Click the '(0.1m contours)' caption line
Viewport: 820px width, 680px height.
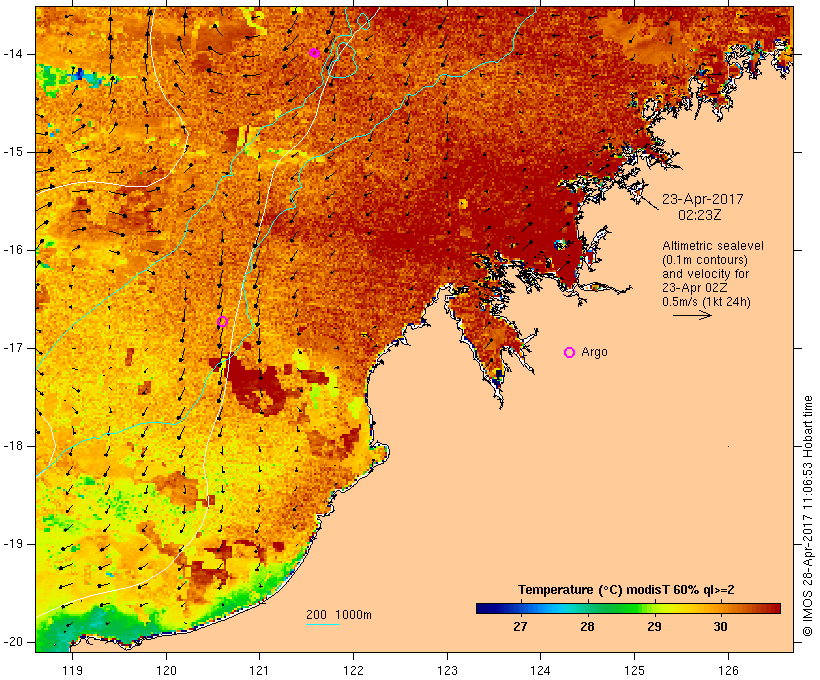point(705,260)
